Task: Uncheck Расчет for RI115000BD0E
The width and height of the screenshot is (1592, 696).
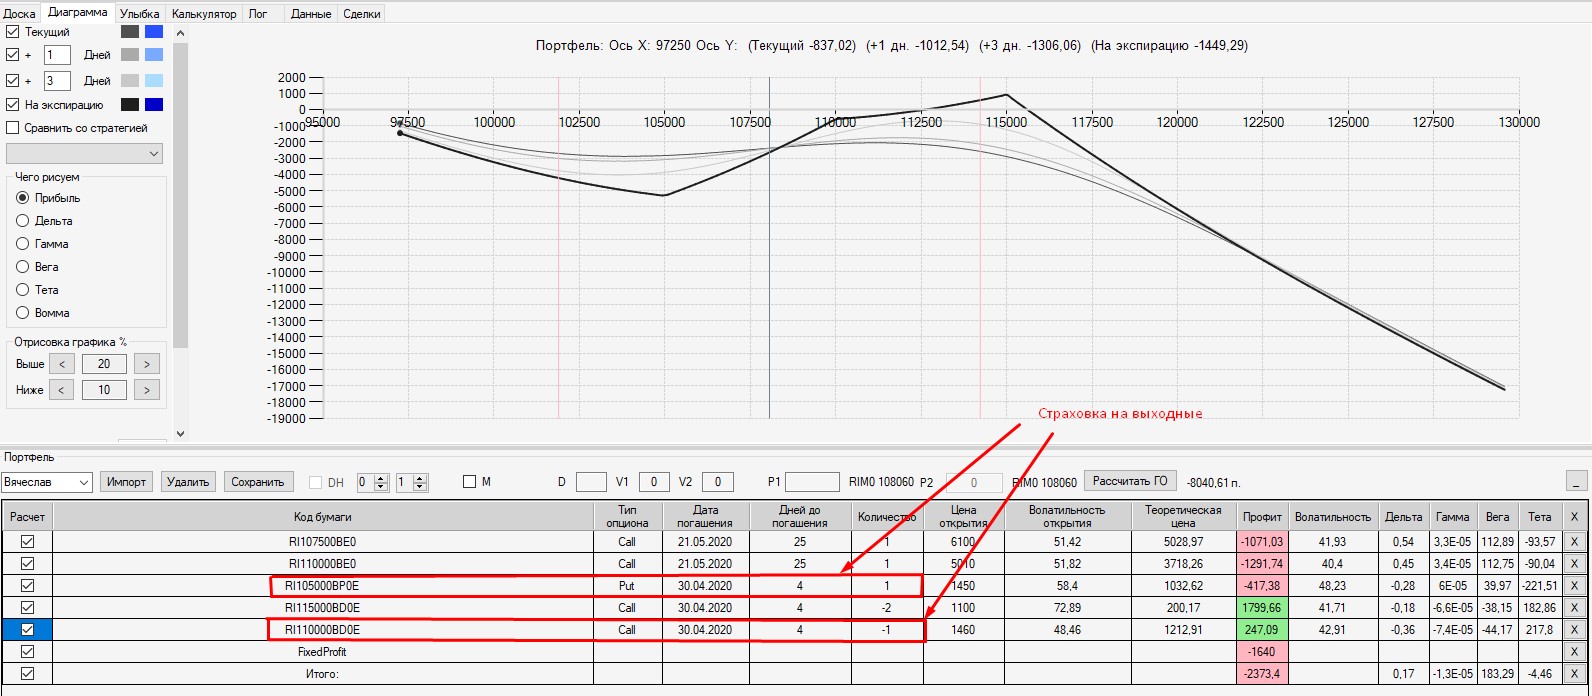Action: (27, 607)
